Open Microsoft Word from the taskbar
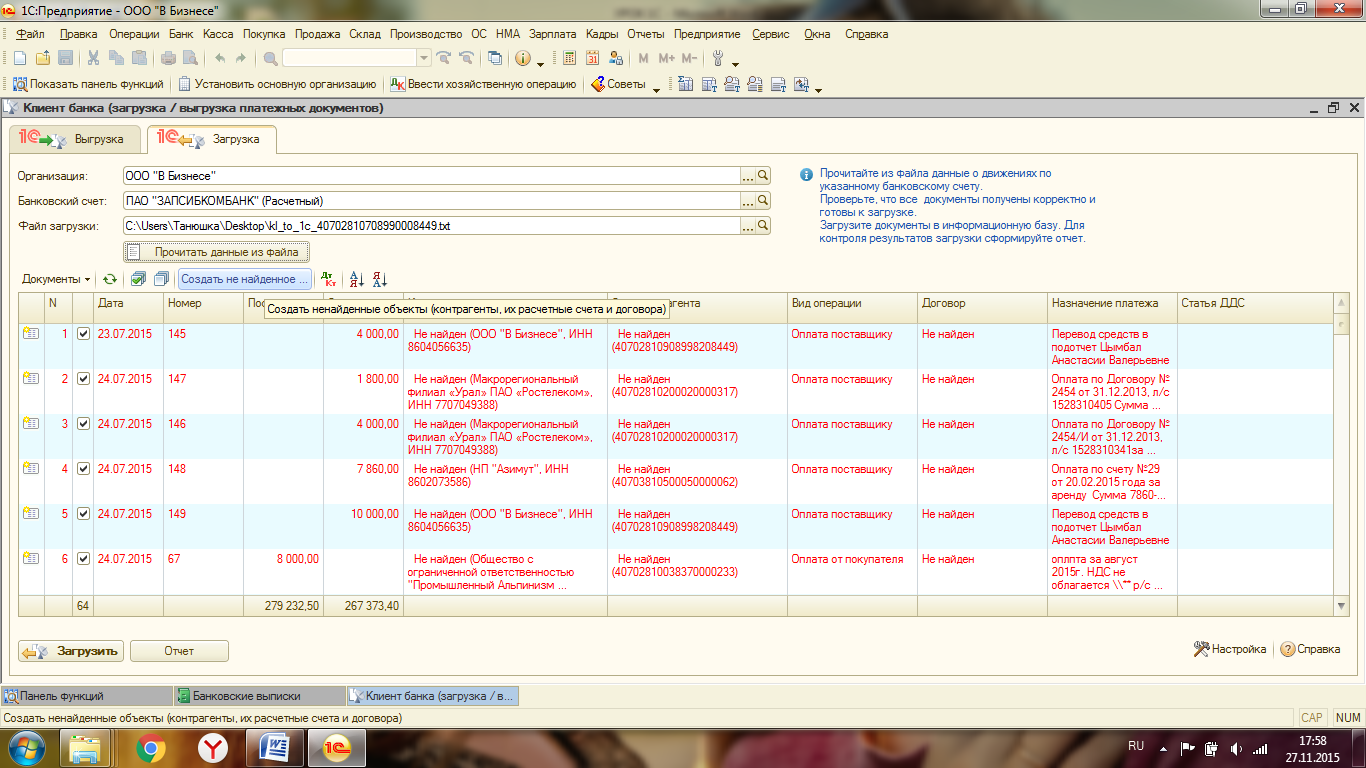Viewport: 1366px width, 768px height. [274, 747]
